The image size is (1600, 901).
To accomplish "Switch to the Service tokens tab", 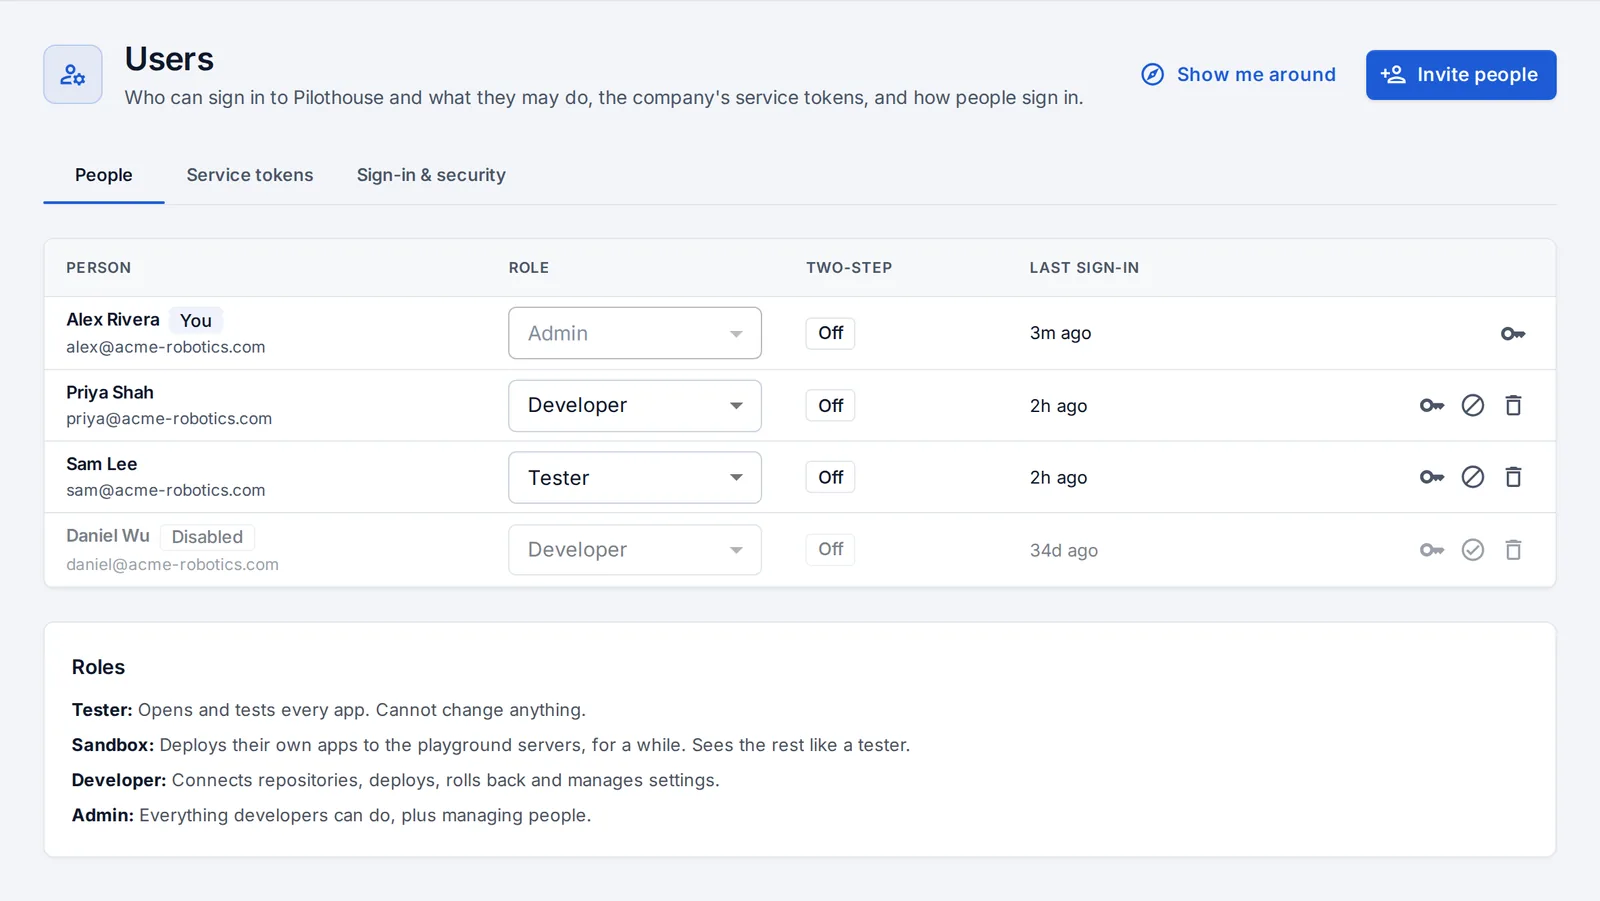I will click(x=250, y=175).
